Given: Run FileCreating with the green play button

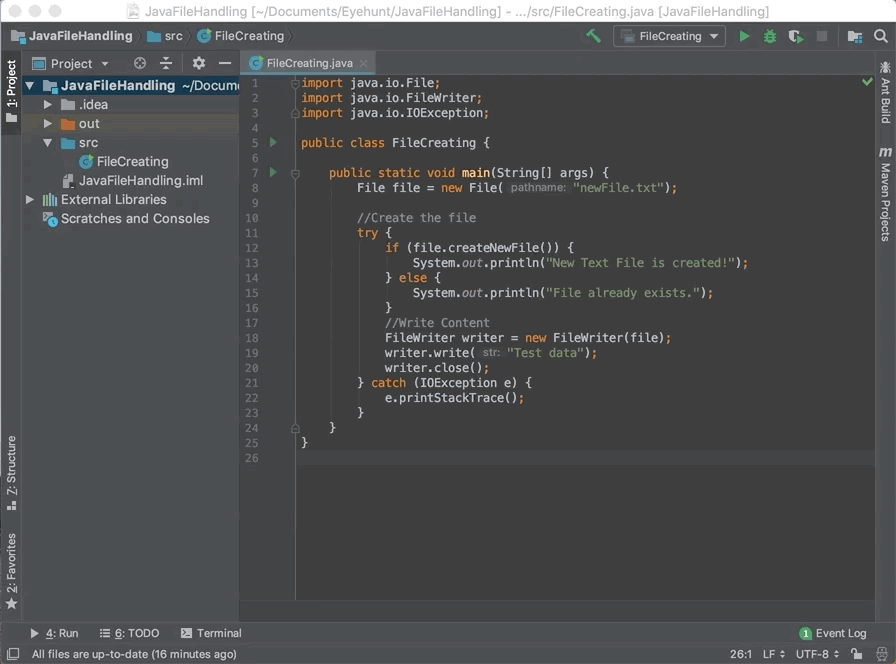Looking at the screenshot, I should pos(744,36).
